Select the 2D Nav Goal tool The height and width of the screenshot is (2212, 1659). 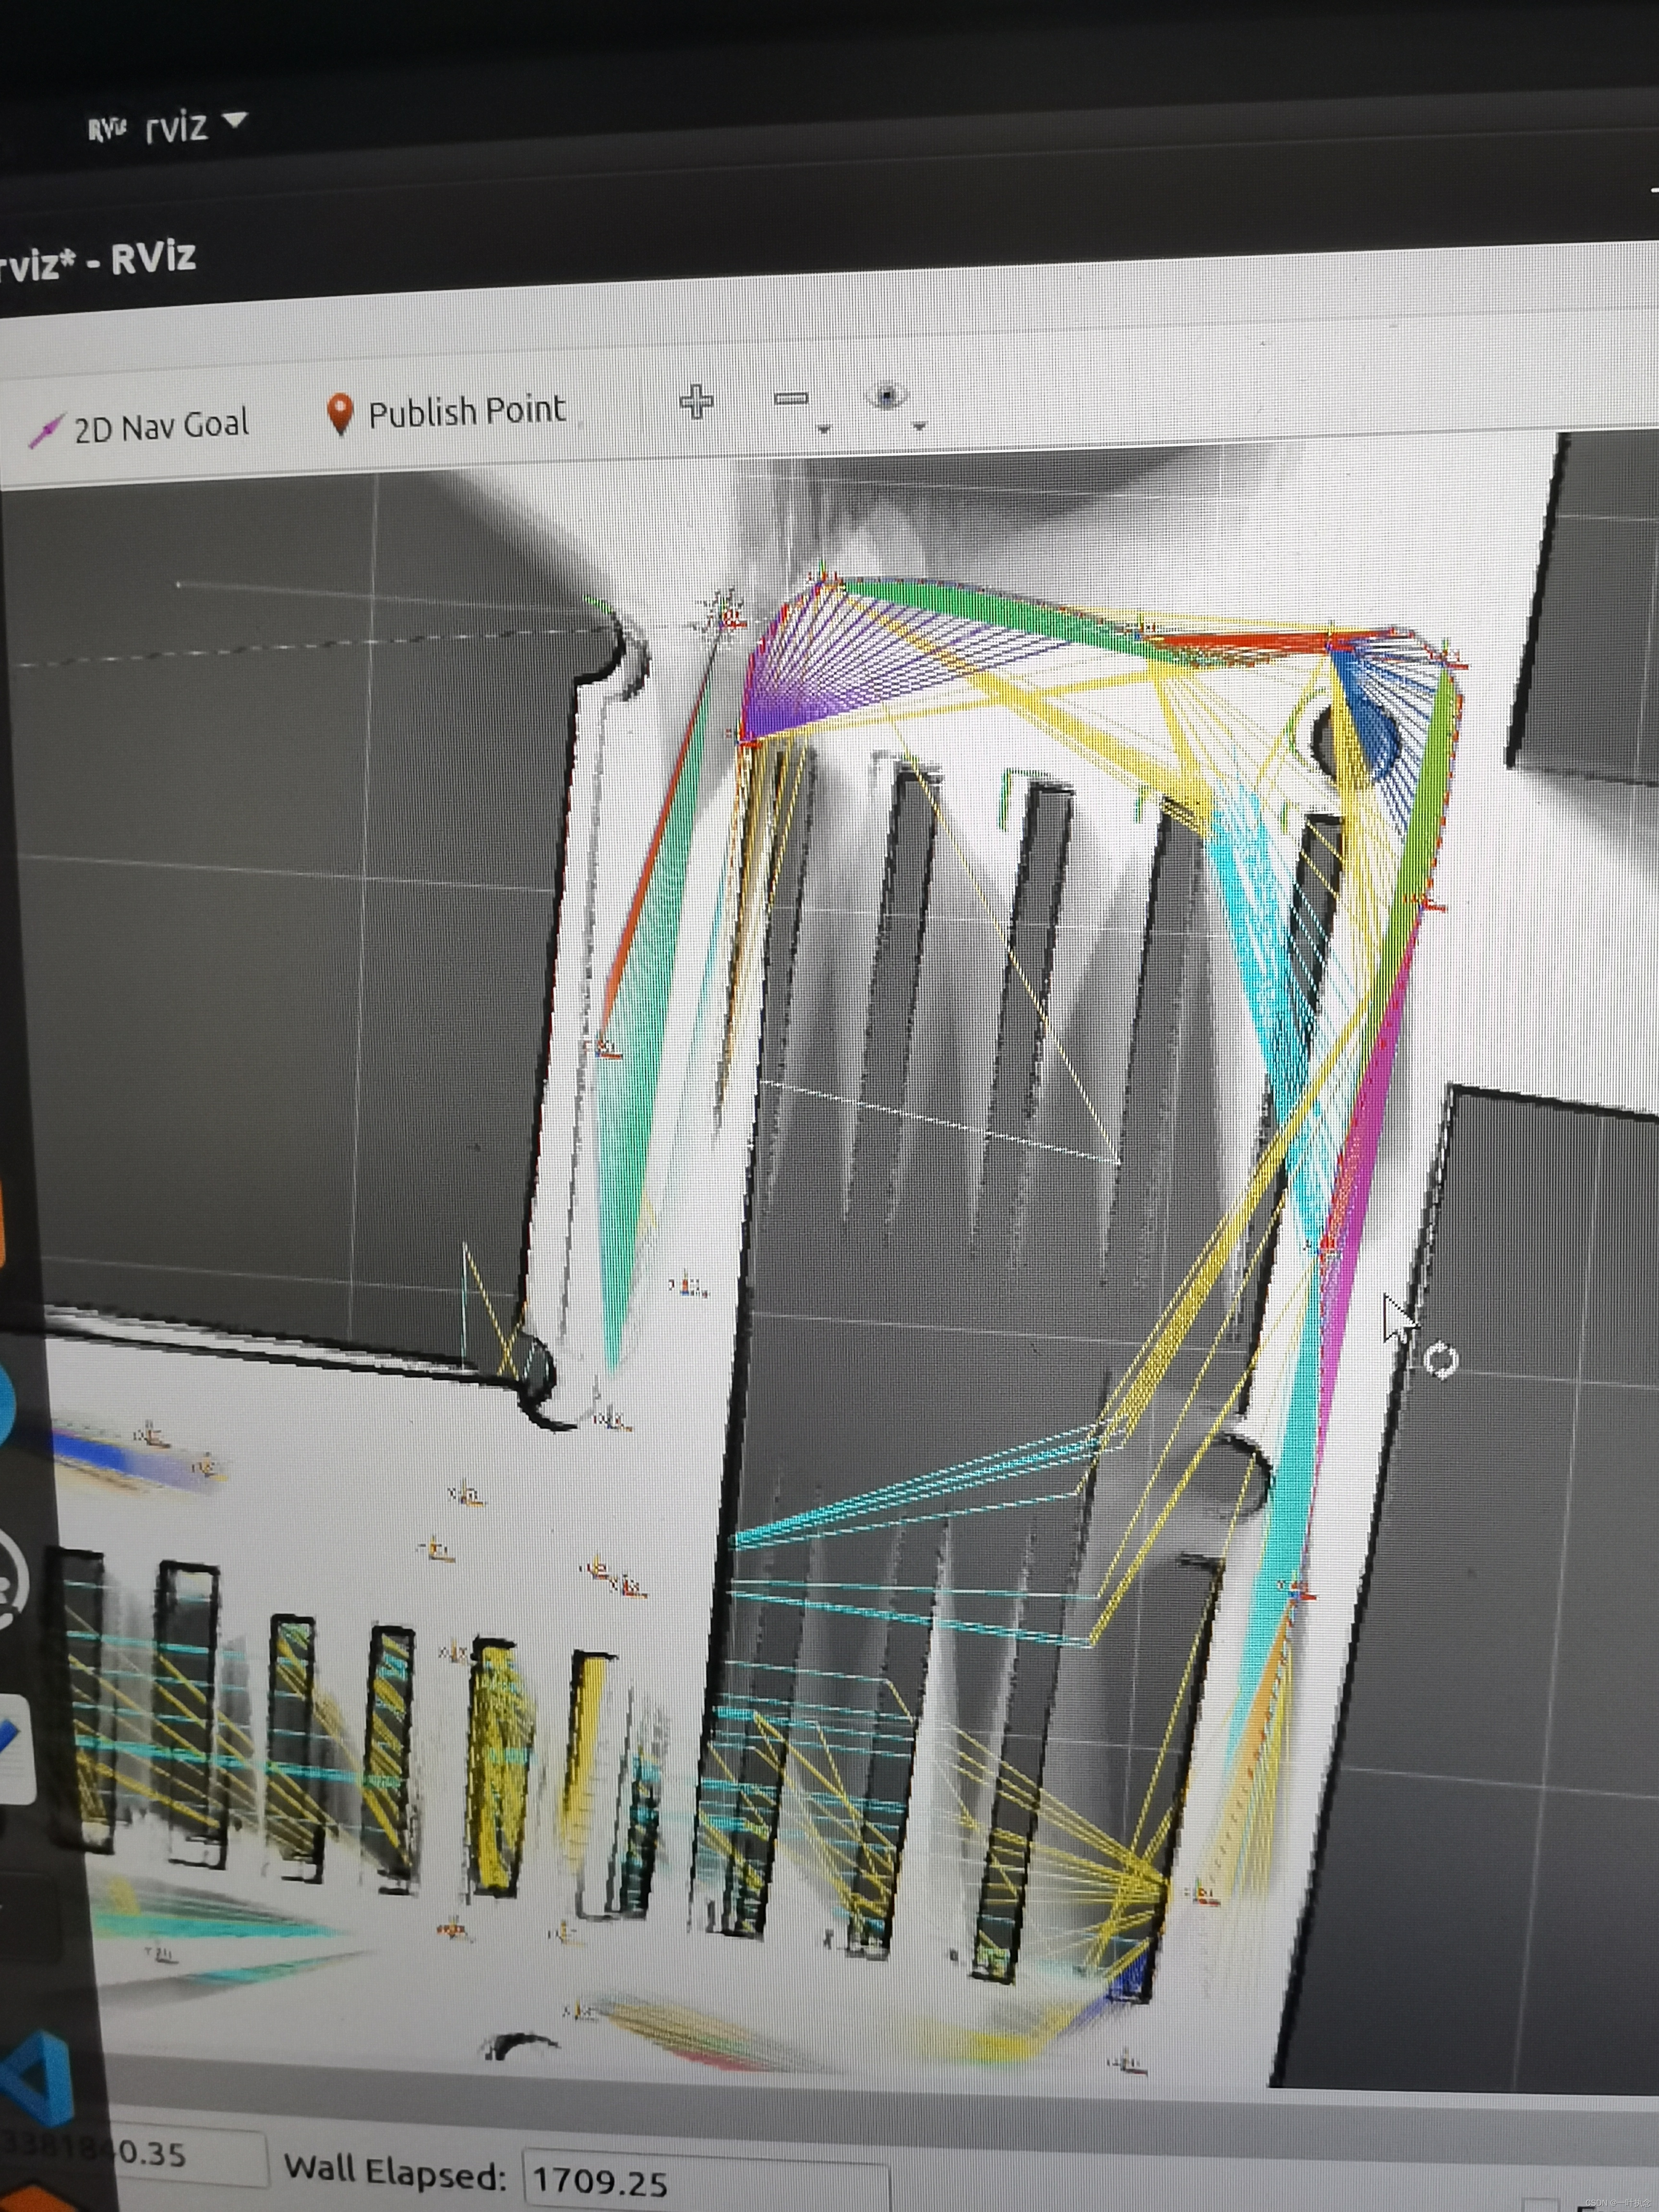(139, 428)
